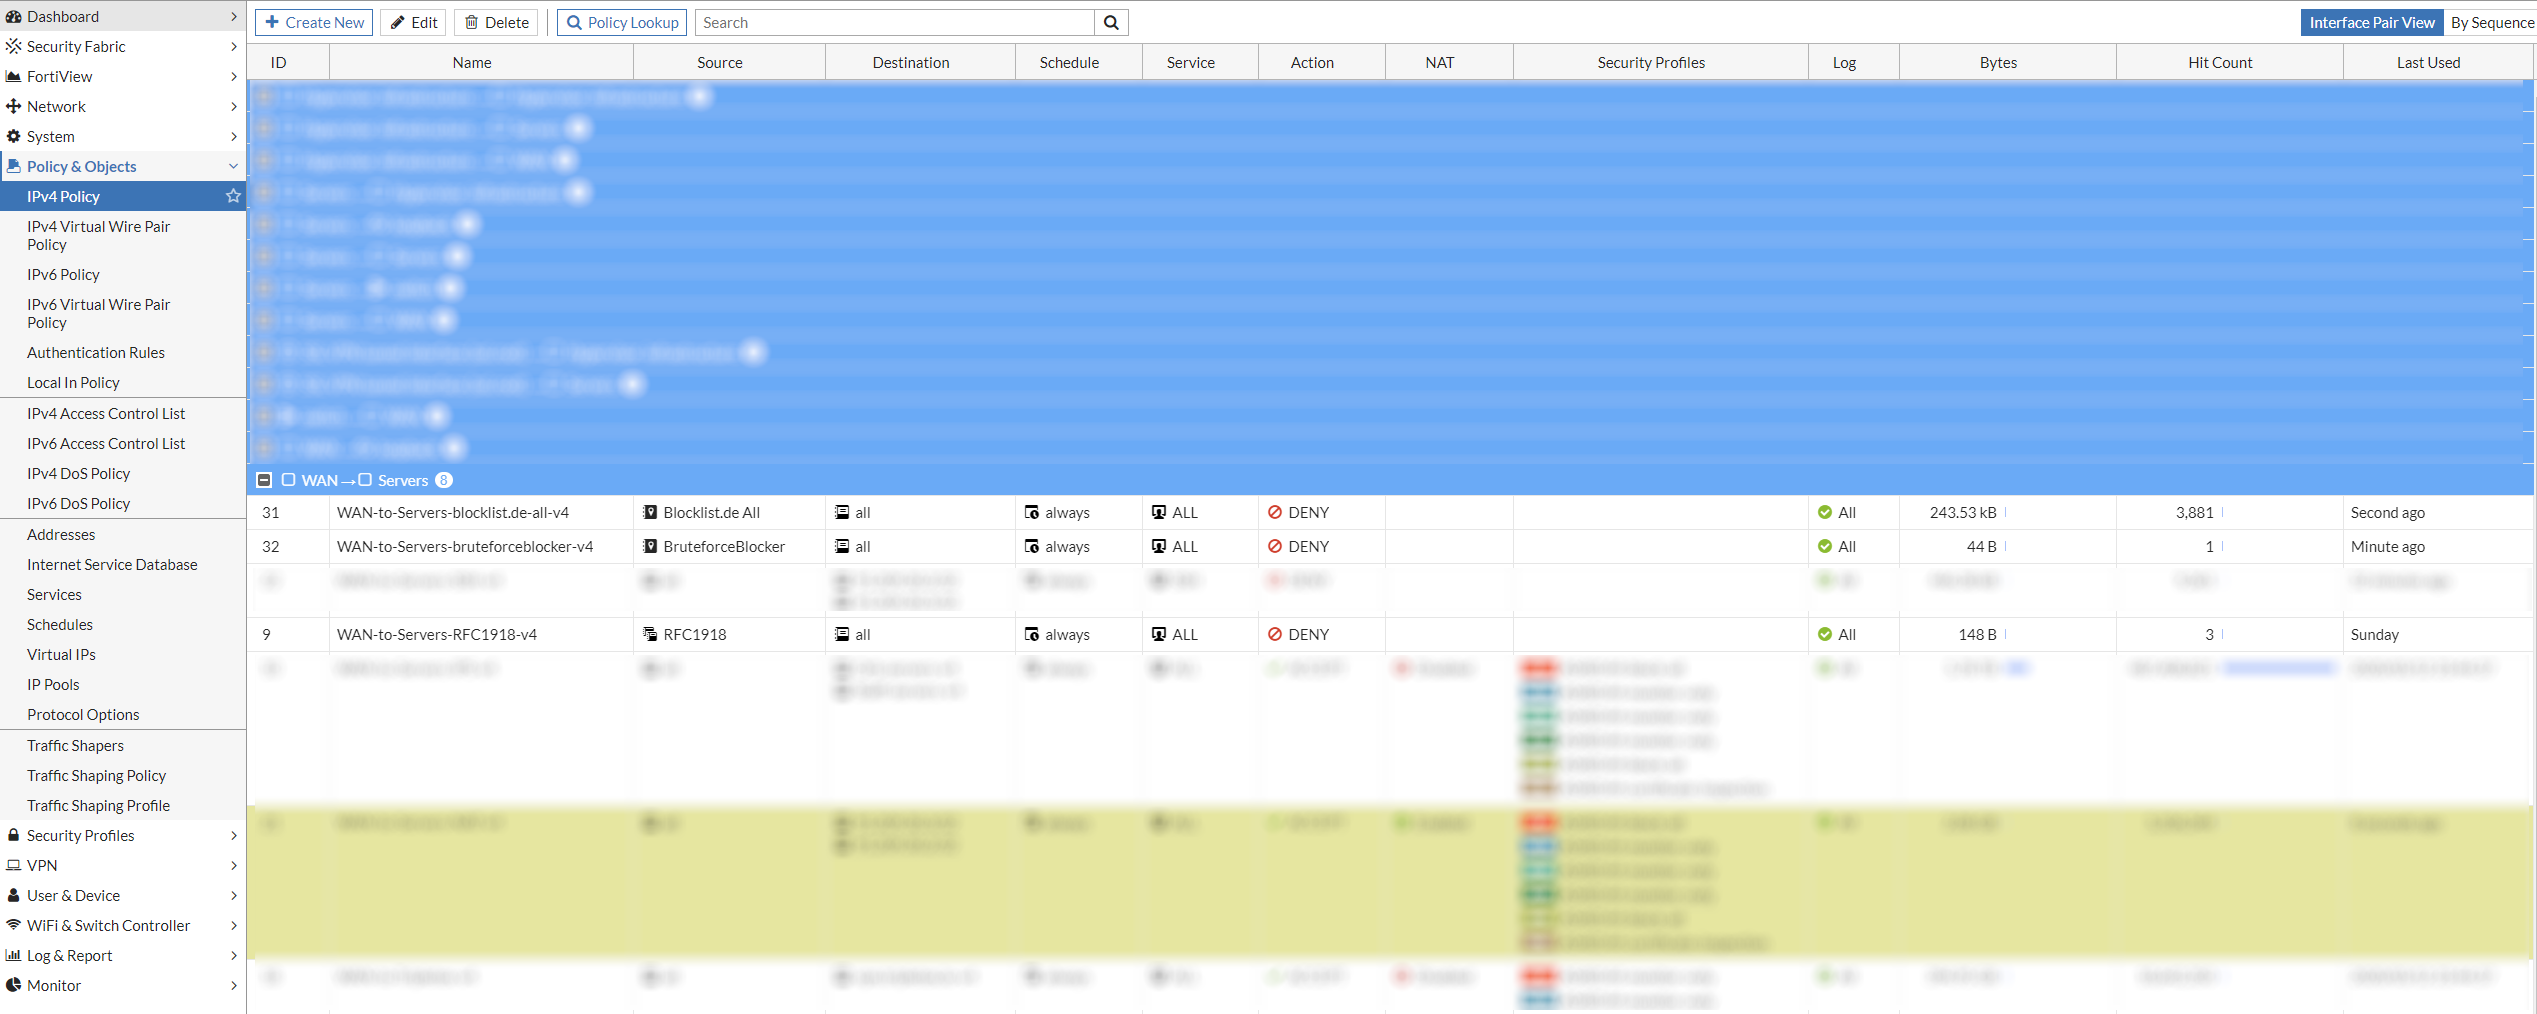The image size is (2537, 1014).
Task: Open Internet Service Database page
Action: [x=112, y=565]
